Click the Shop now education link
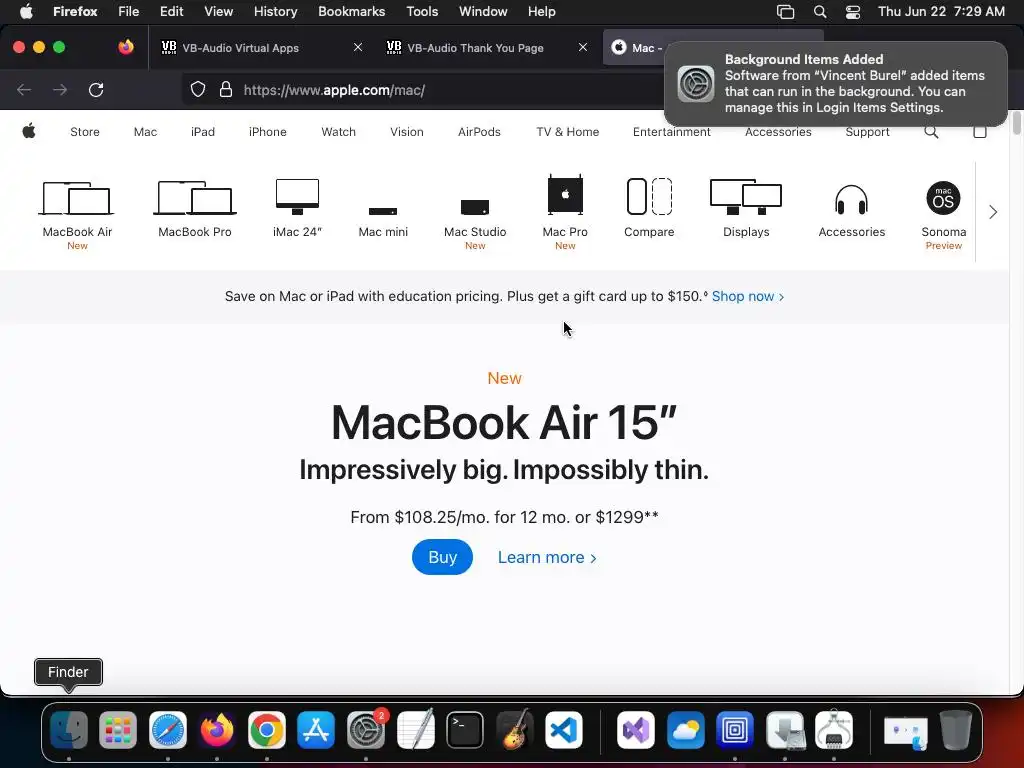 pyautogui.click(x=748, y=296)
